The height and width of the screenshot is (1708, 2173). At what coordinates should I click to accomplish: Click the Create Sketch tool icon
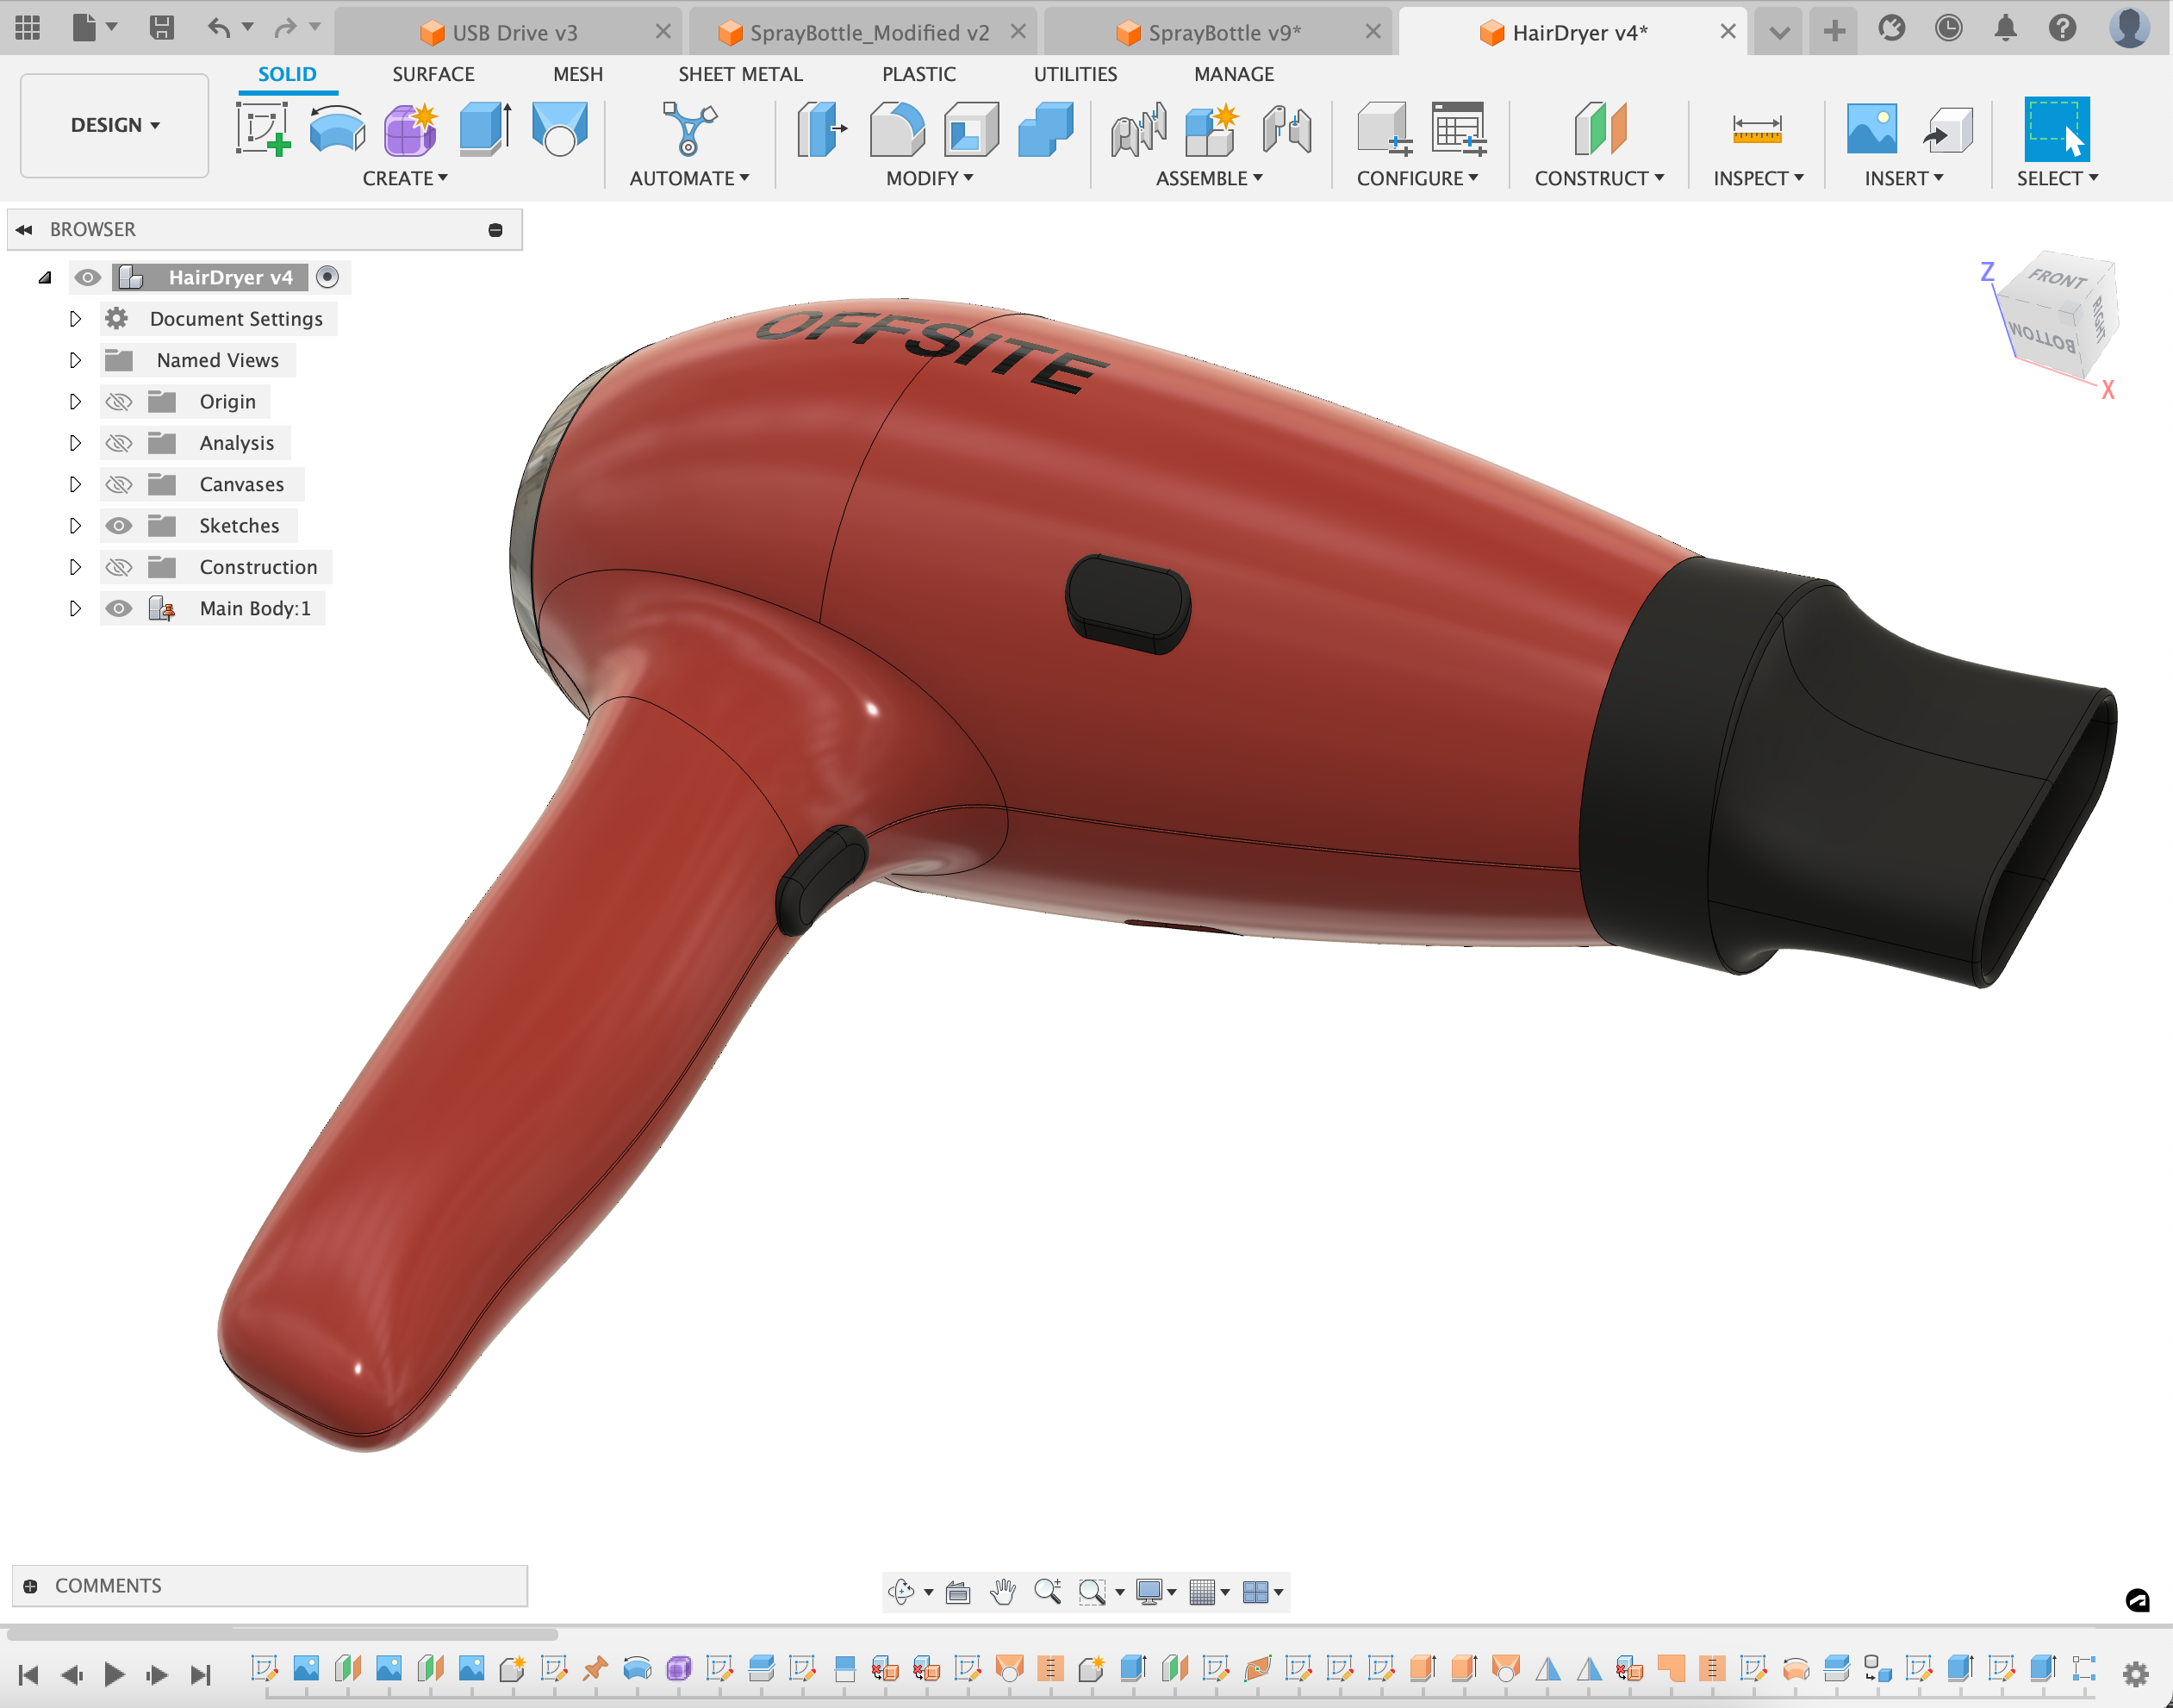[x=263, y=129]
